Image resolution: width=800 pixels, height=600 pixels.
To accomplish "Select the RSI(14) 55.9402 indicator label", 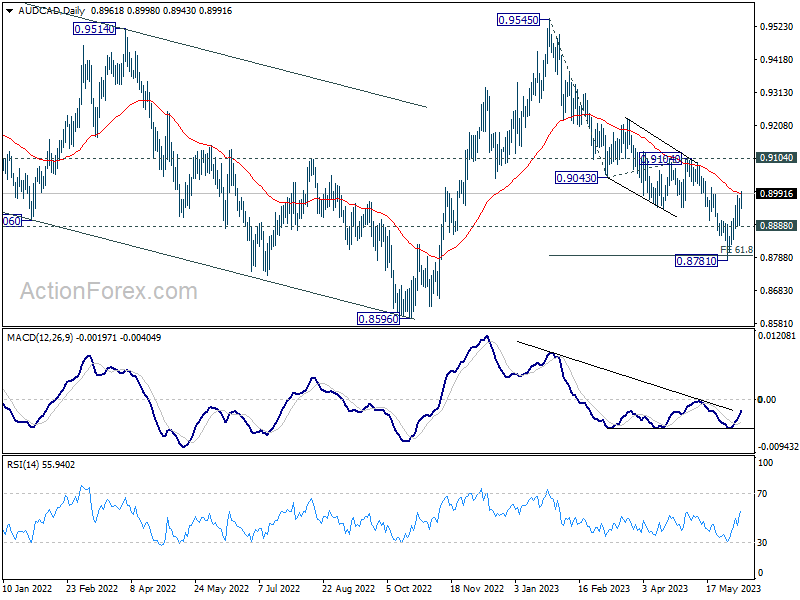I will [x=41, y=465].
